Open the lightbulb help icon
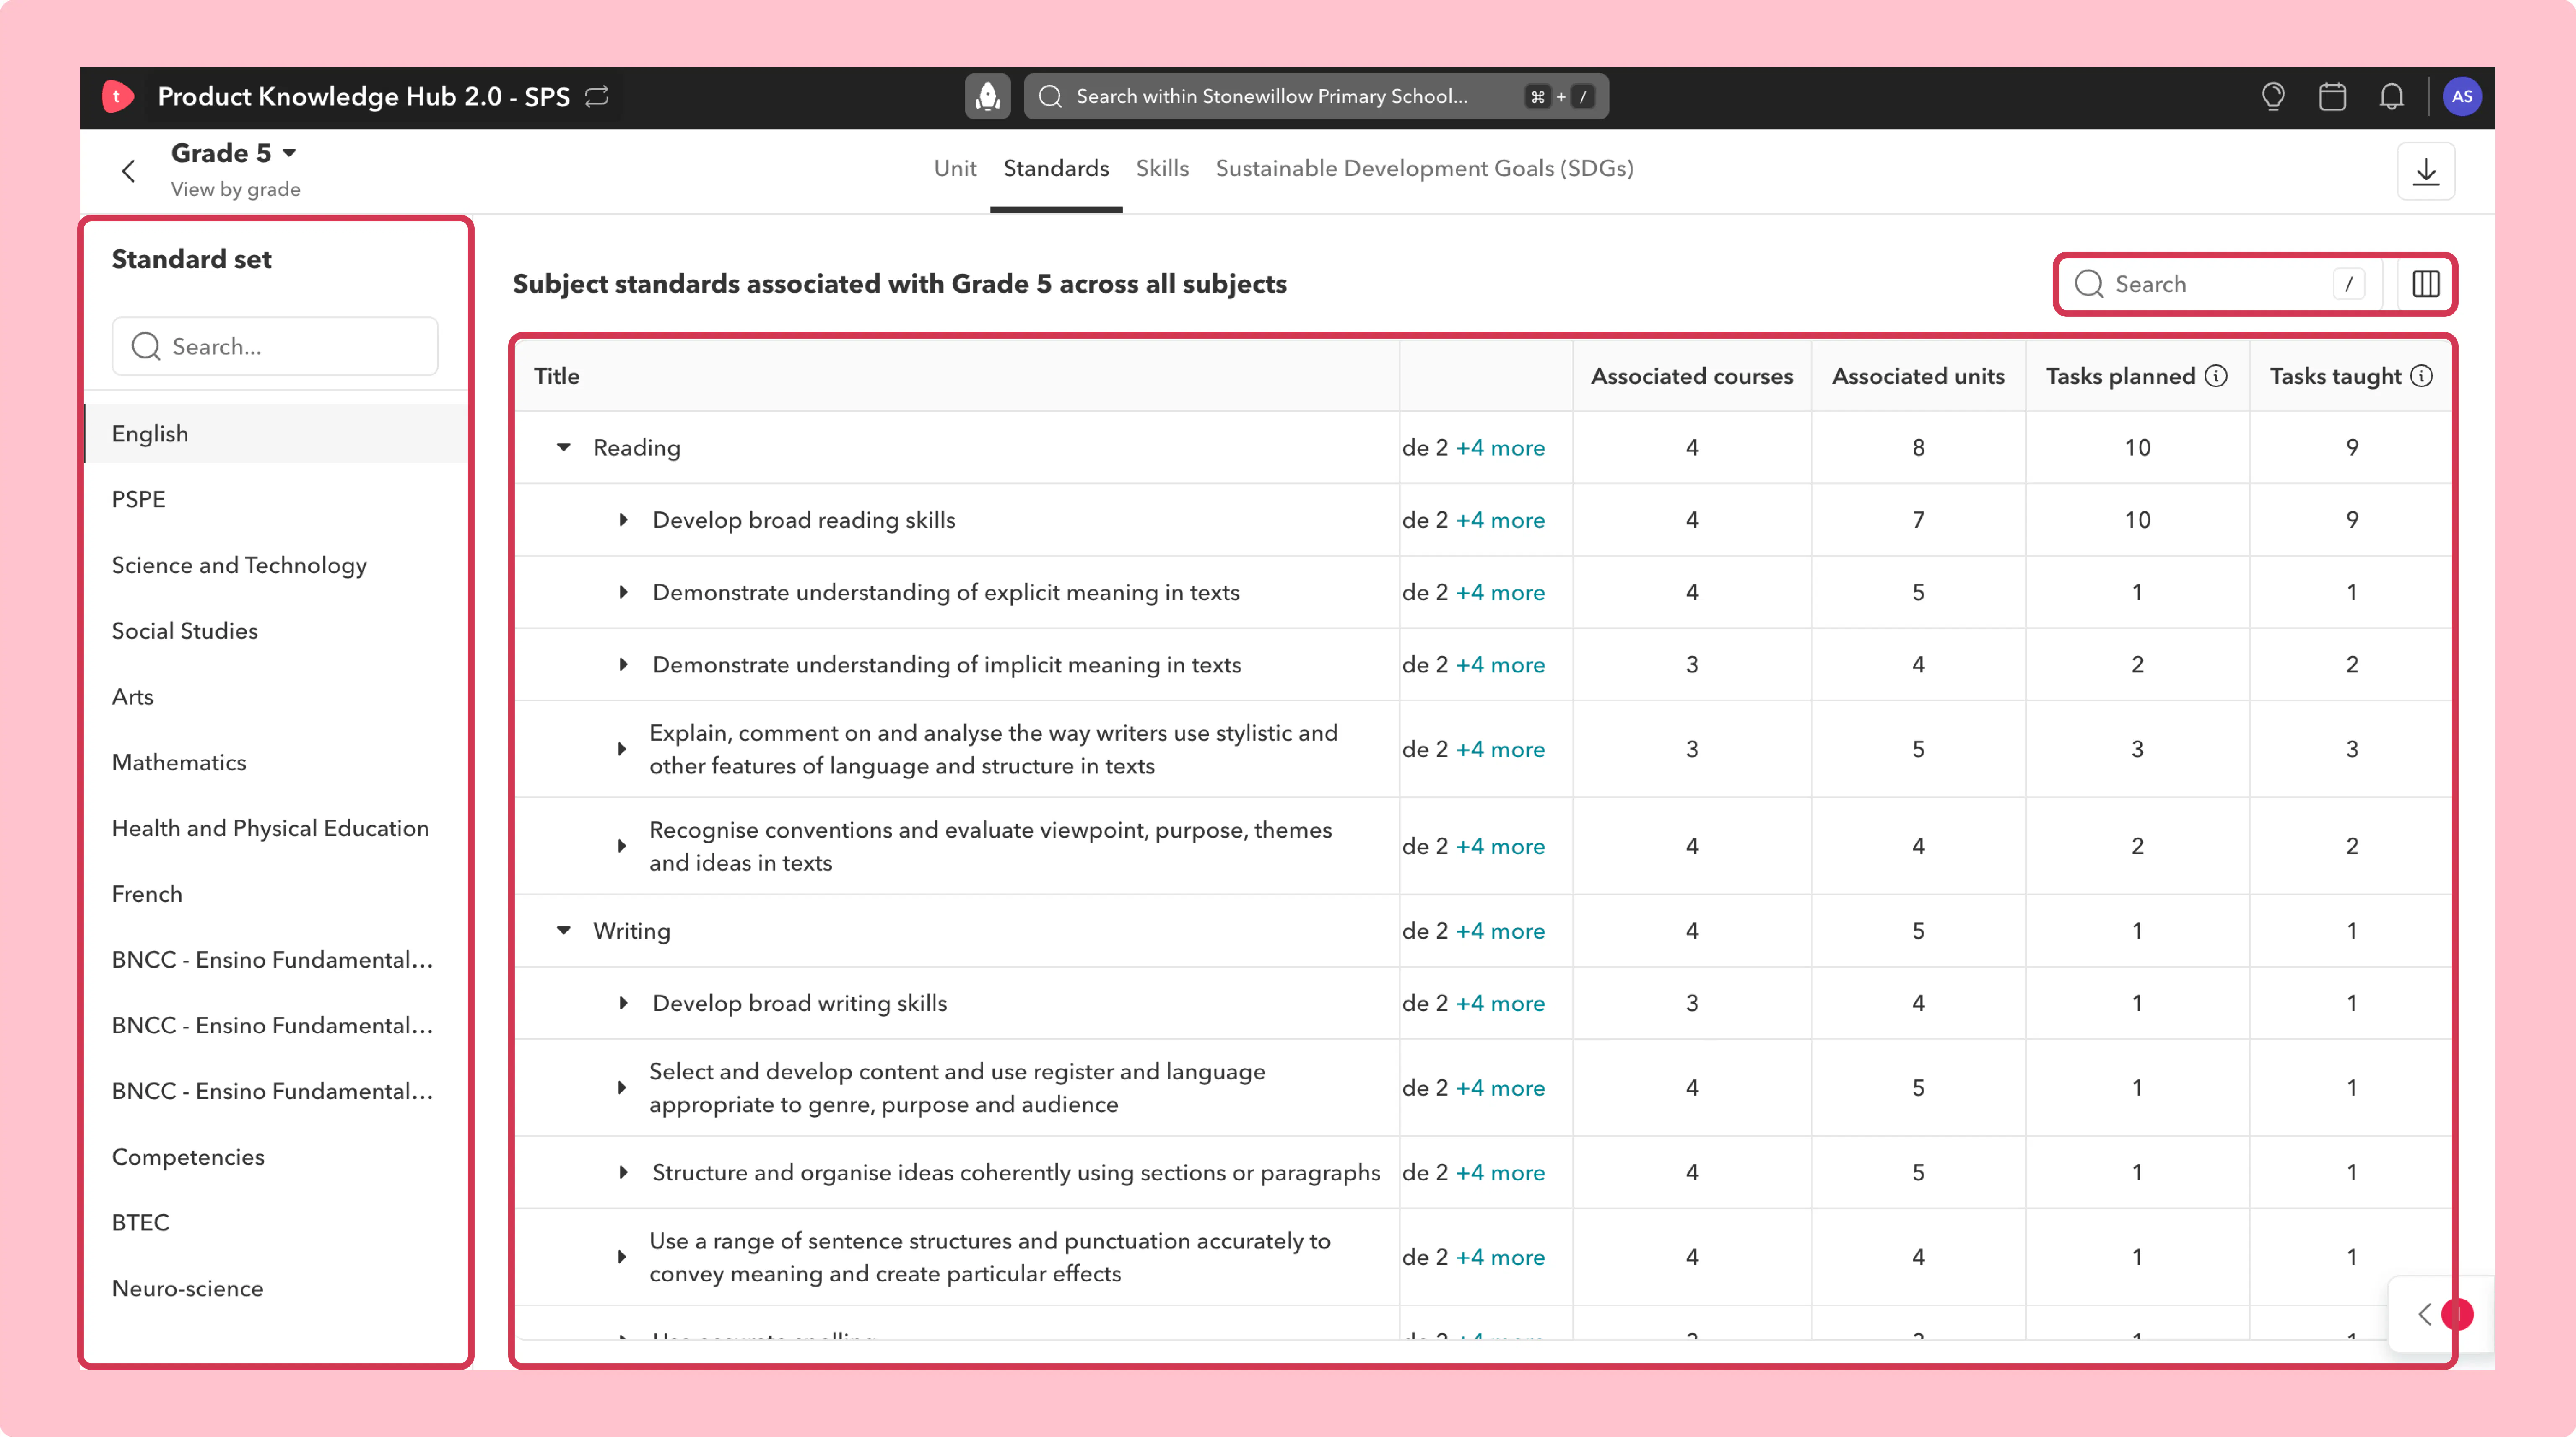The width and height of the screenshot is (2576, 1437). (2273, 96)
